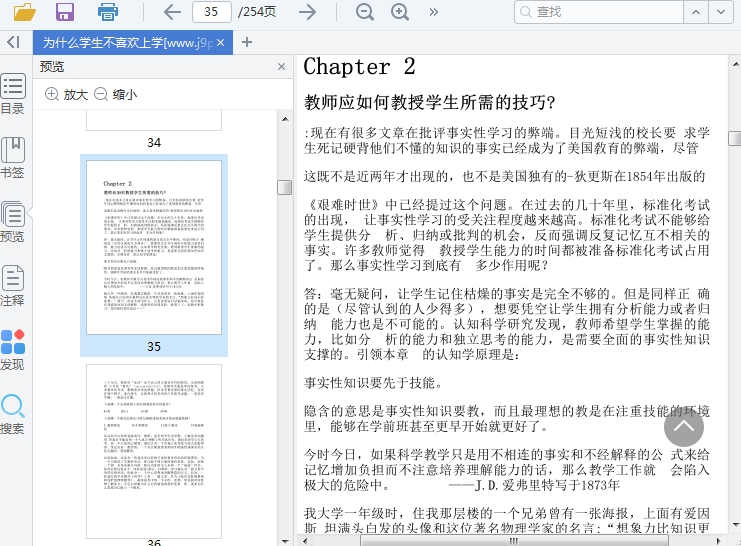
Task: Close the 为什么学生不喜欢上学 tab
Action: pos(221,43)
